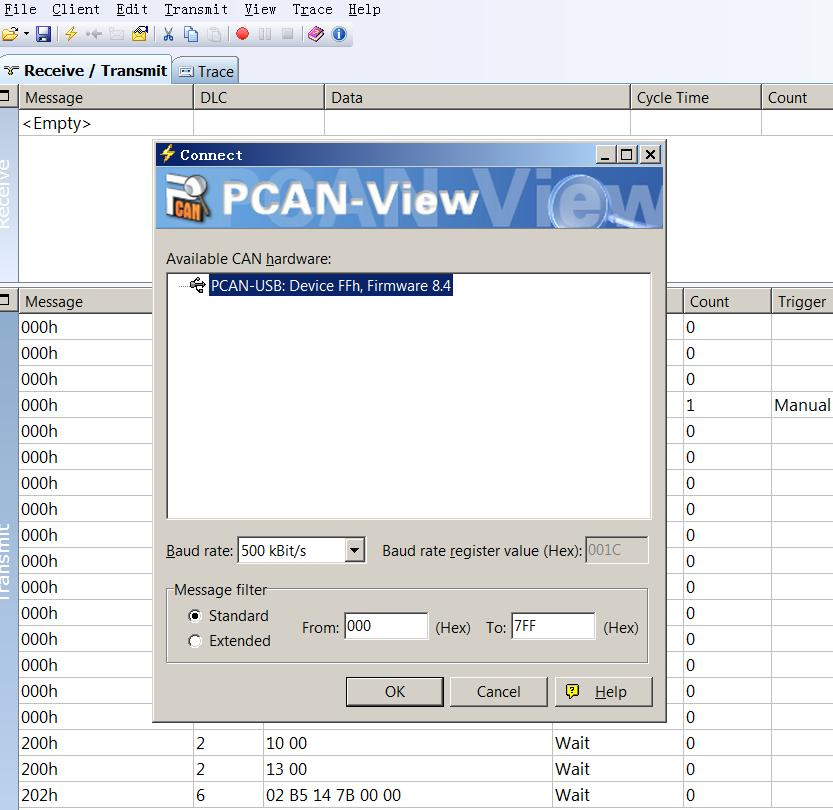Viewport: 833px width, 810px height.
Task: Open the Edit menu
Action: coord(132,10)
